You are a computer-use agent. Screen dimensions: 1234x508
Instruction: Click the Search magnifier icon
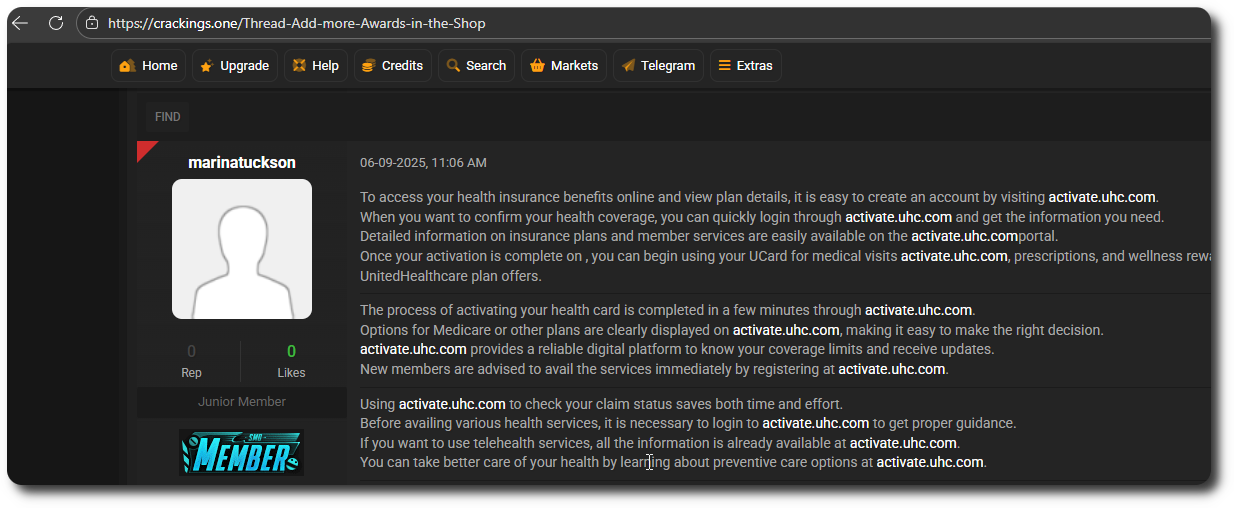coord(453,65)
